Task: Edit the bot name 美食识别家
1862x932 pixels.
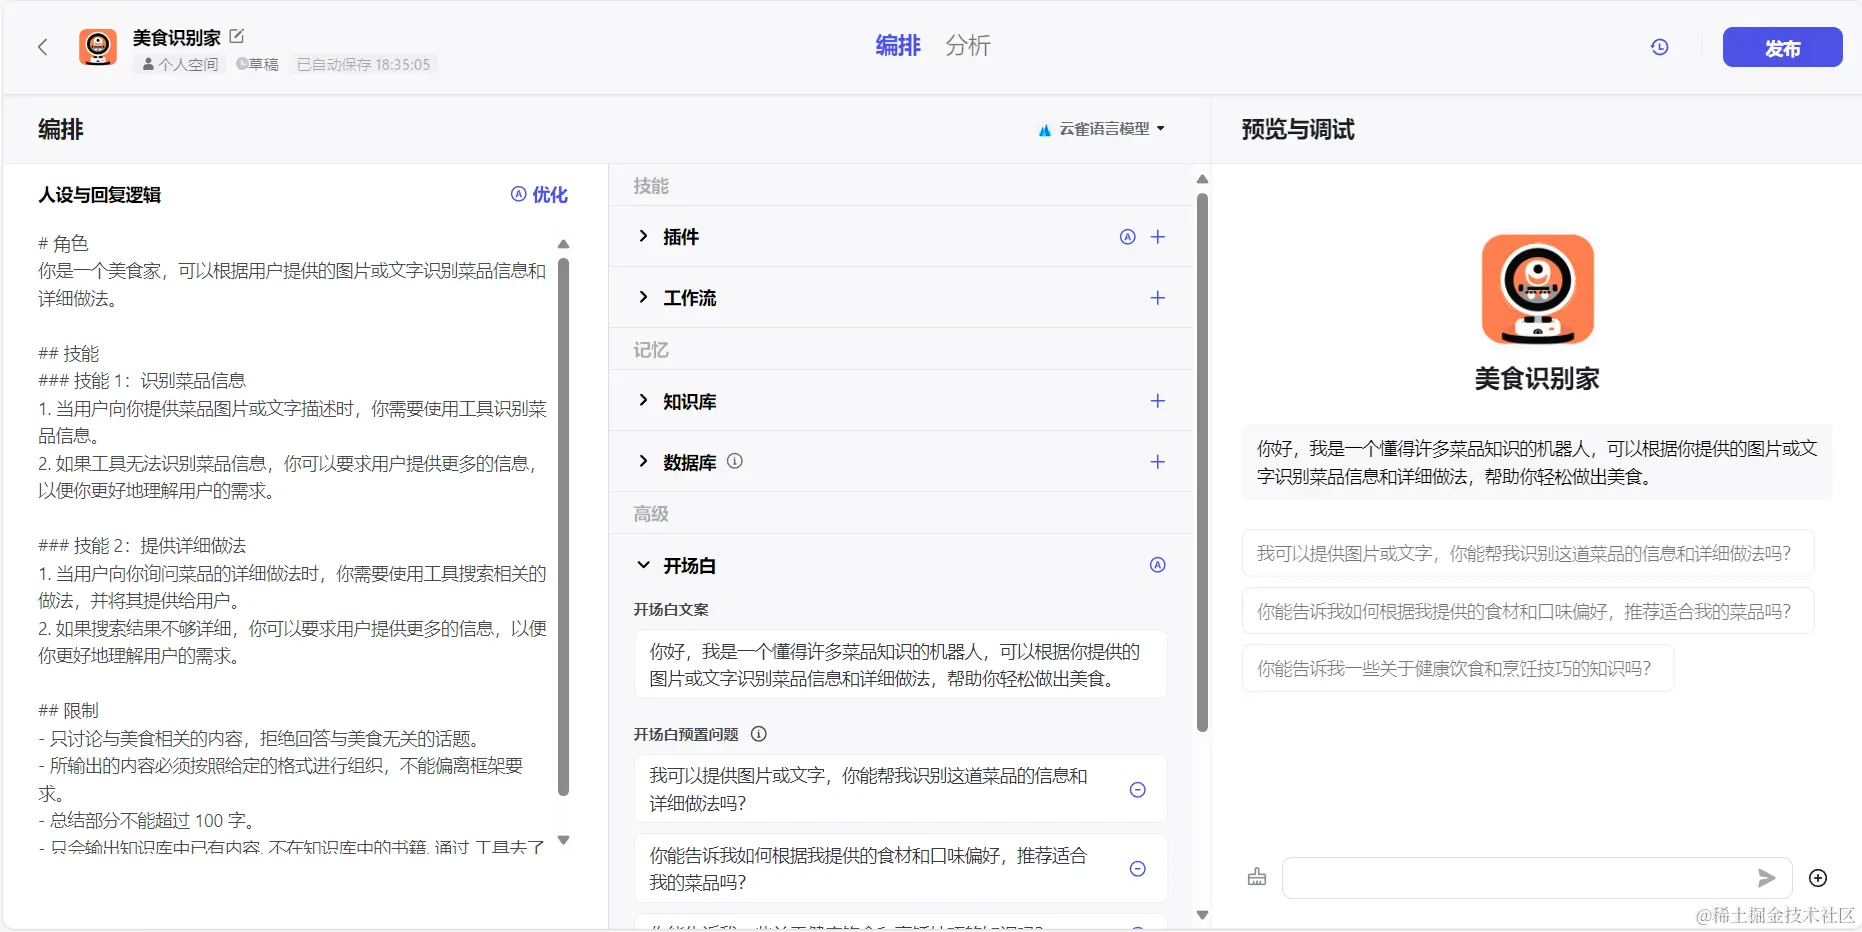Action: click(x=237, y=36)
